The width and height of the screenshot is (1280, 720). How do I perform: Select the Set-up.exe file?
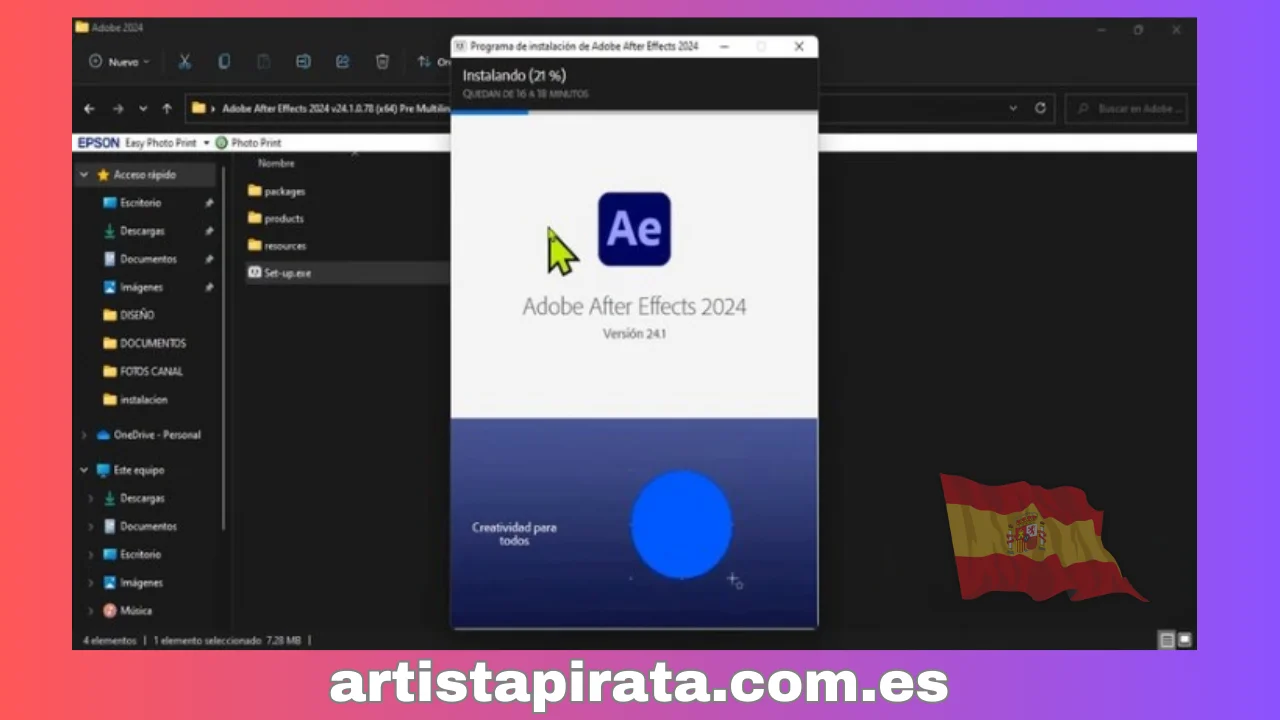tap(280, 272)
